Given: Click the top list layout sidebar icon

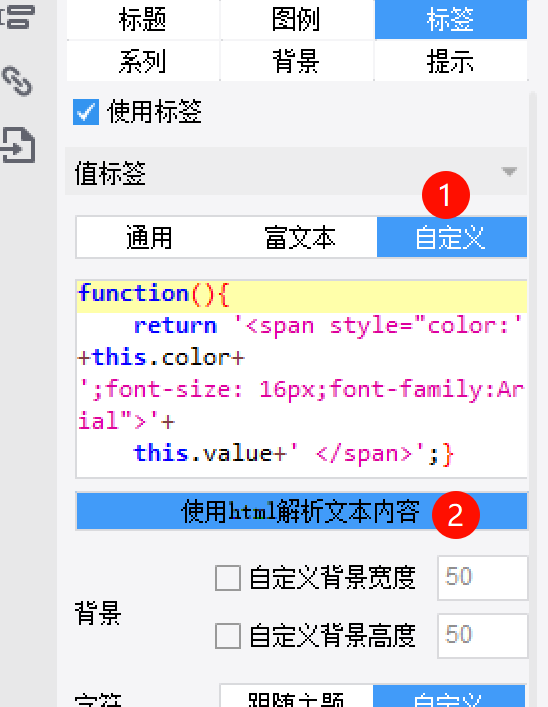Looking at the screenshot, I should [x=18, y=17].
